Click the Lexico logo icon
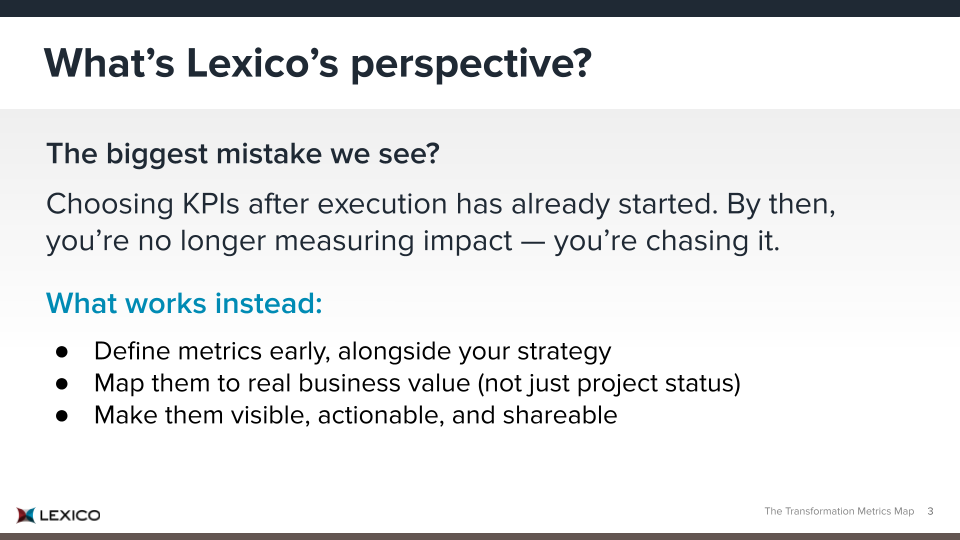Image resolution: width=960 pixels, height=540 pixels. coord(26,515)
